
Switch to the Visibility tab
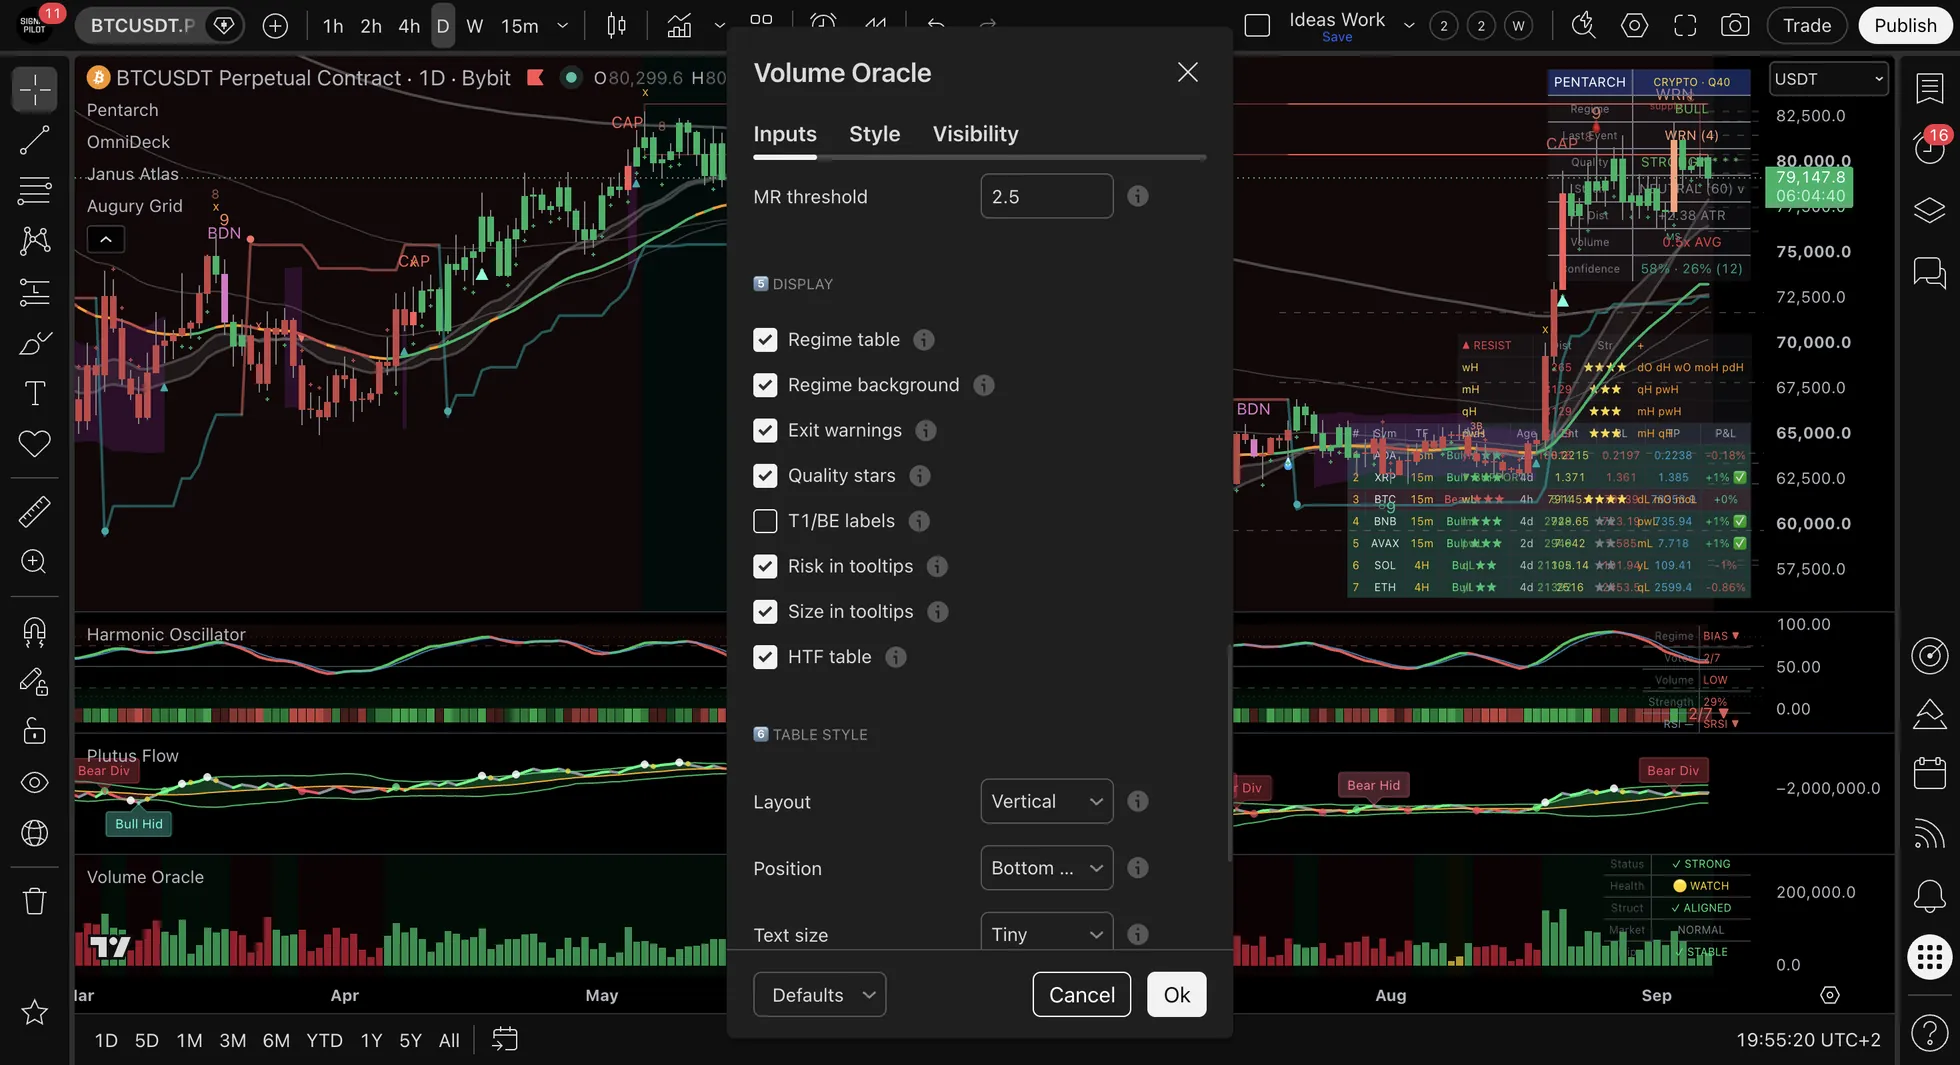(975, 134)
